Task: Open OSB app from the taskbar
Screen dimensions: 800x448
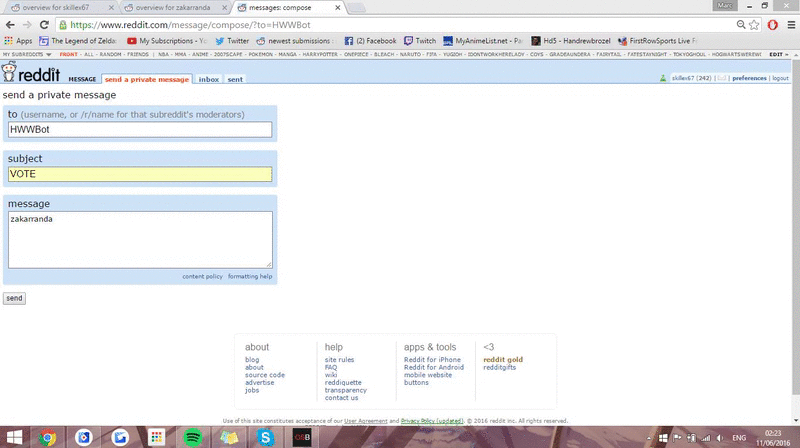Action: (x=302, y=437)
